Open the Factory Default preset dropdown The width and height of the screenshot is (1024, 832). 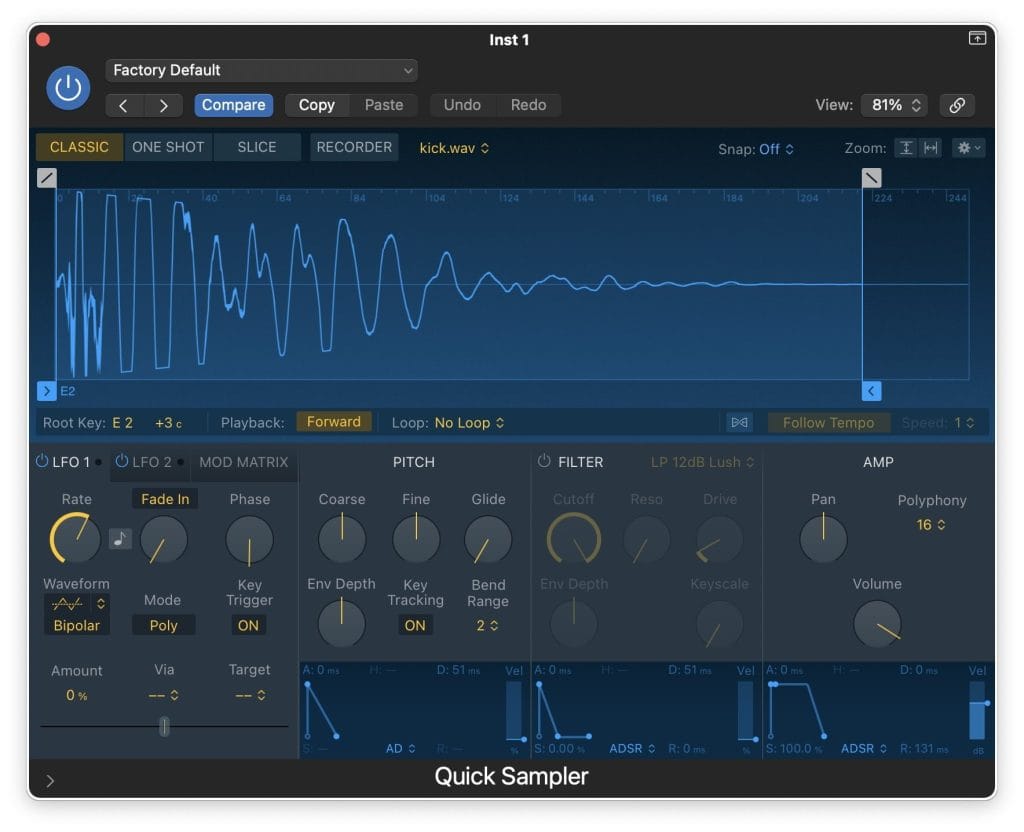coord(261,70)
